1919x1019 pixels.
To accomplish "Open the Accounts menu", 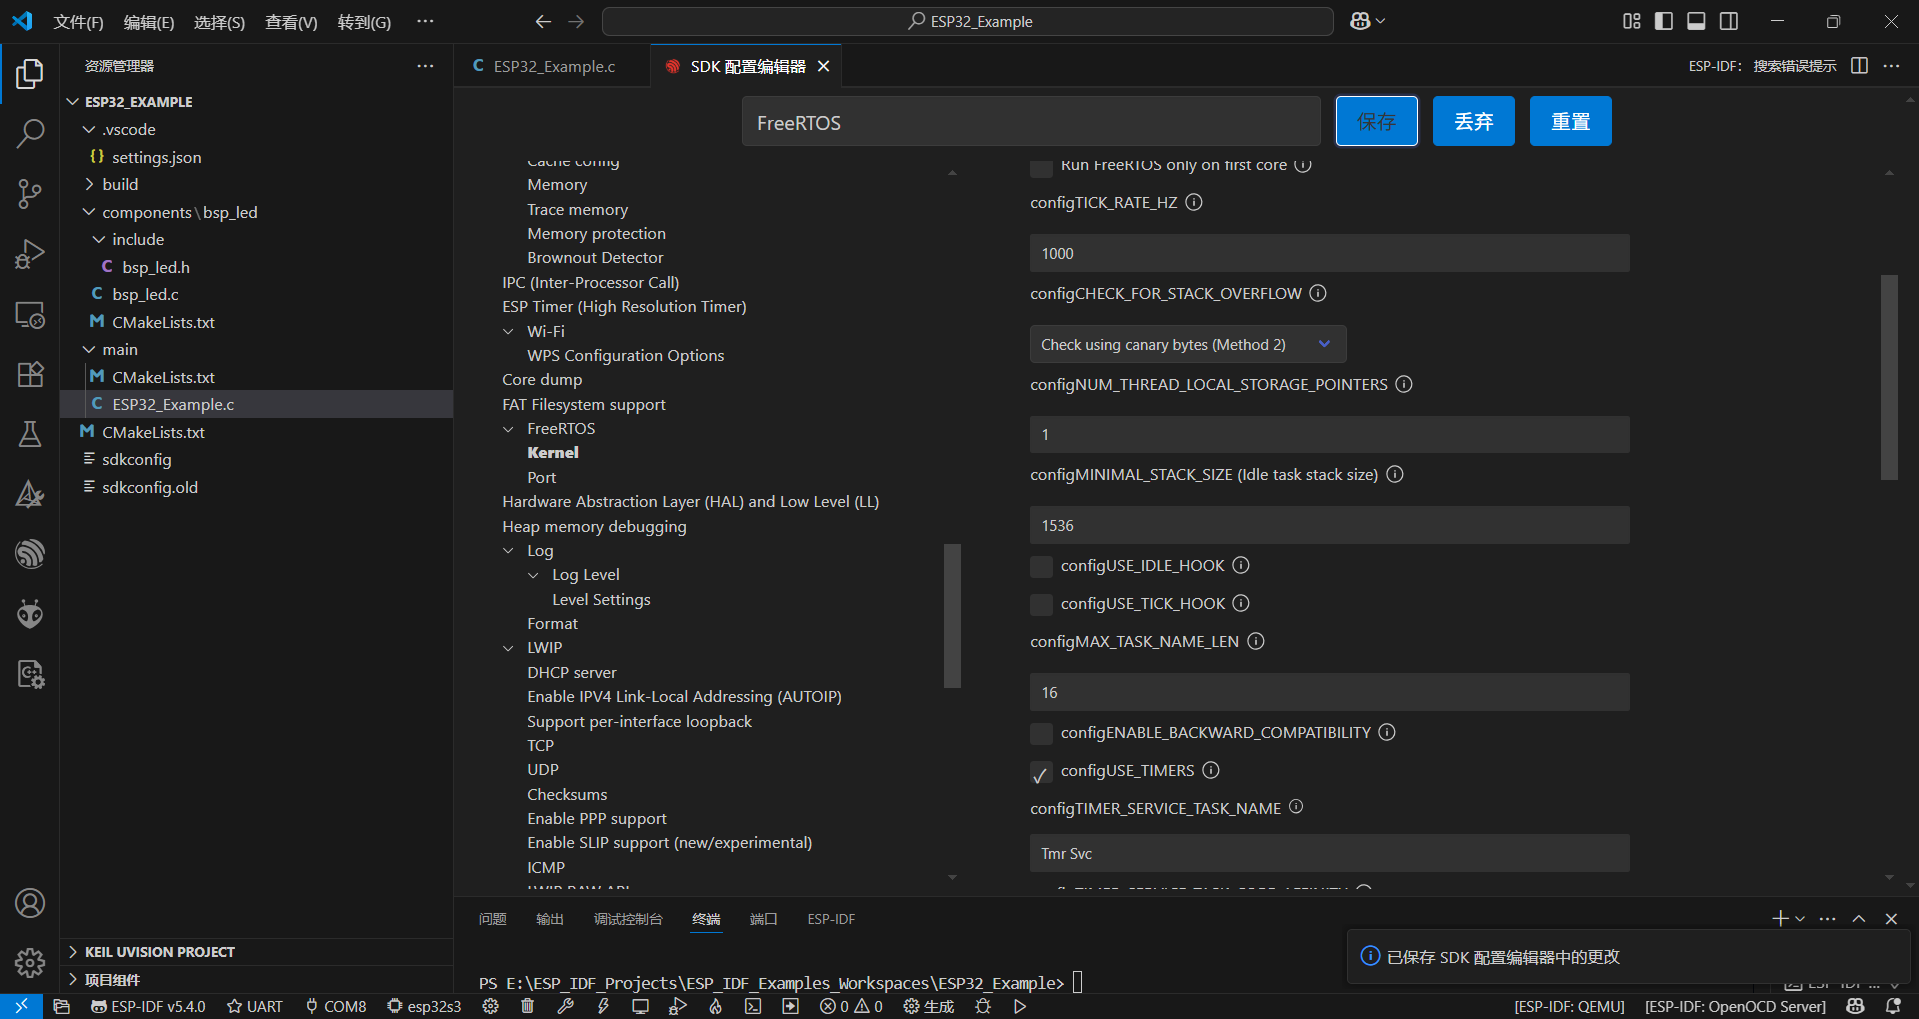I will [30, 903].
